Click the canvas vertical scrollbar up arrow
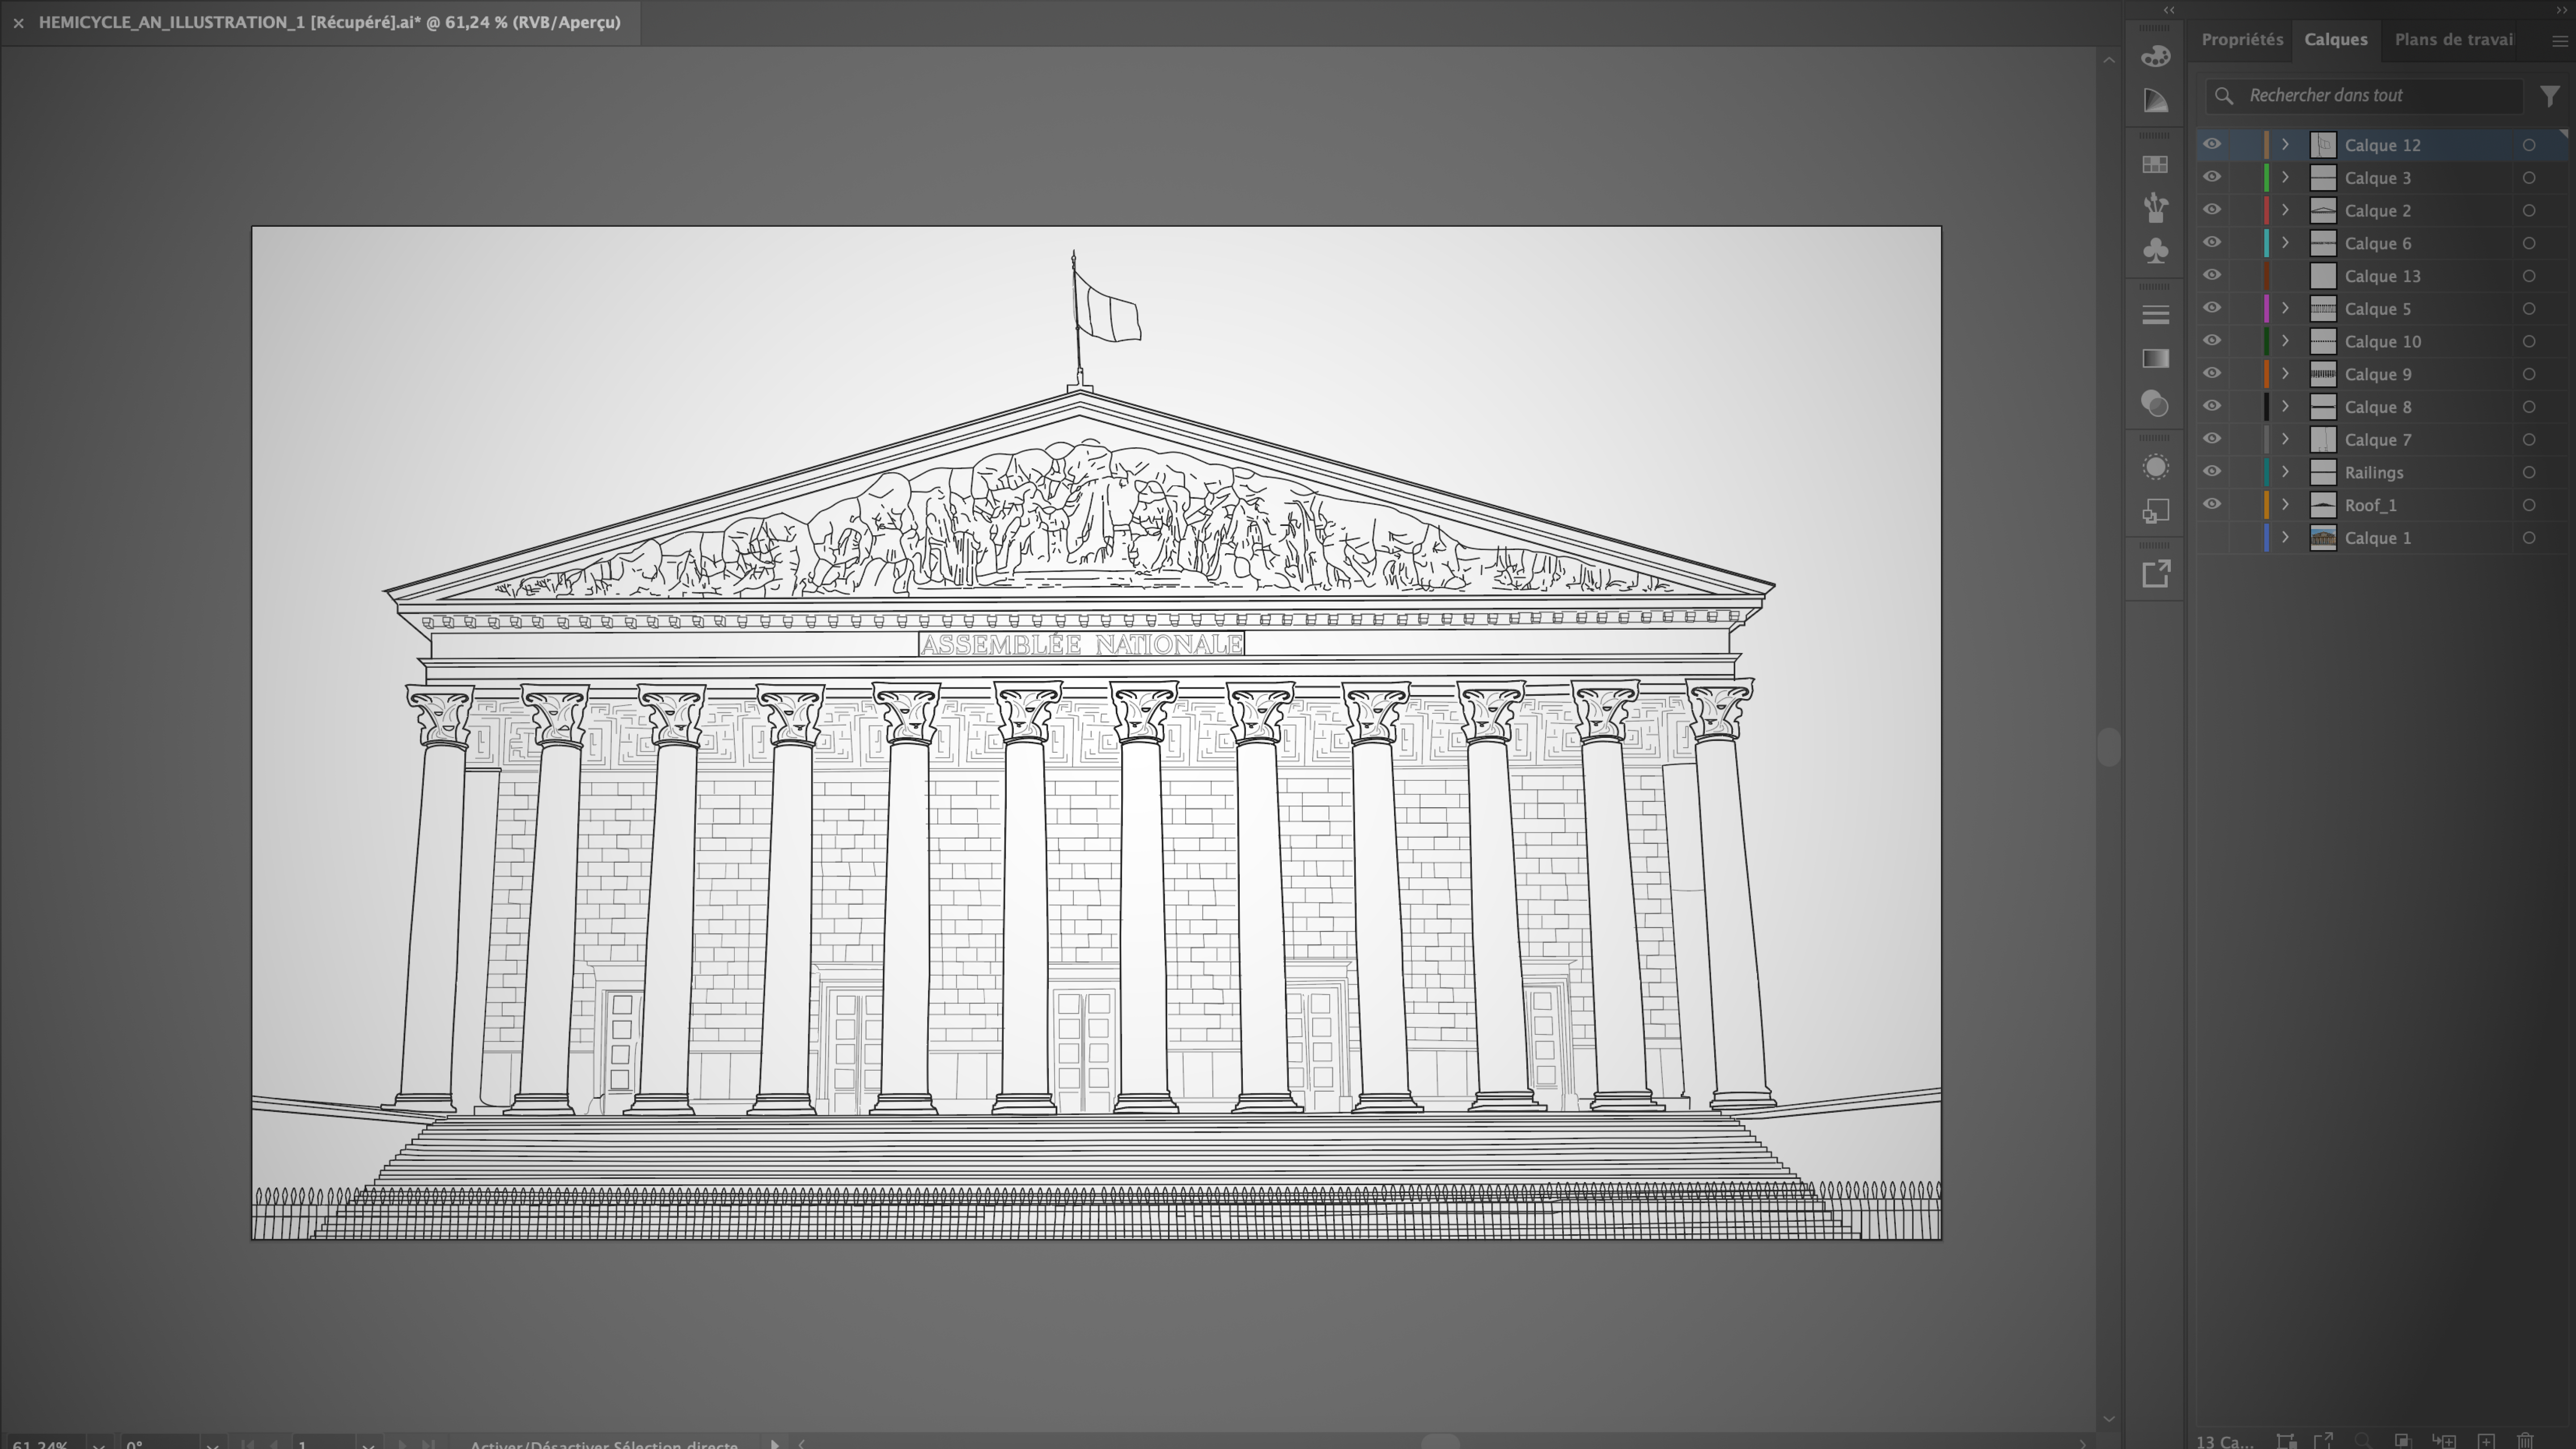2576x1449 pixels. [2108, 61]
